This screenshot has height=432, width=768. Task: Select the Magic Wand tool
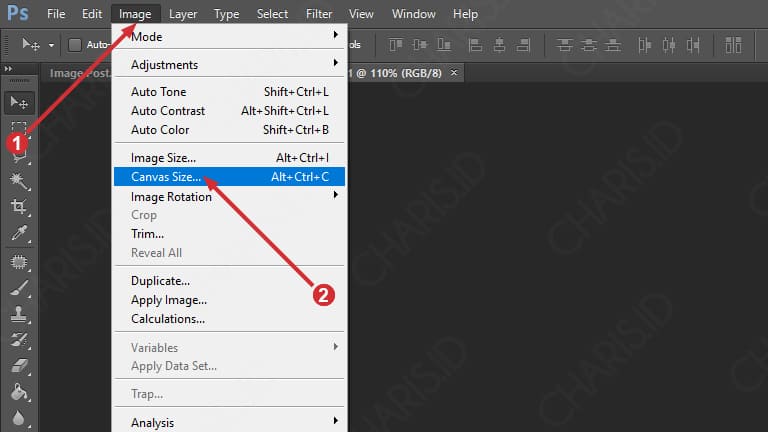[19, 181]
